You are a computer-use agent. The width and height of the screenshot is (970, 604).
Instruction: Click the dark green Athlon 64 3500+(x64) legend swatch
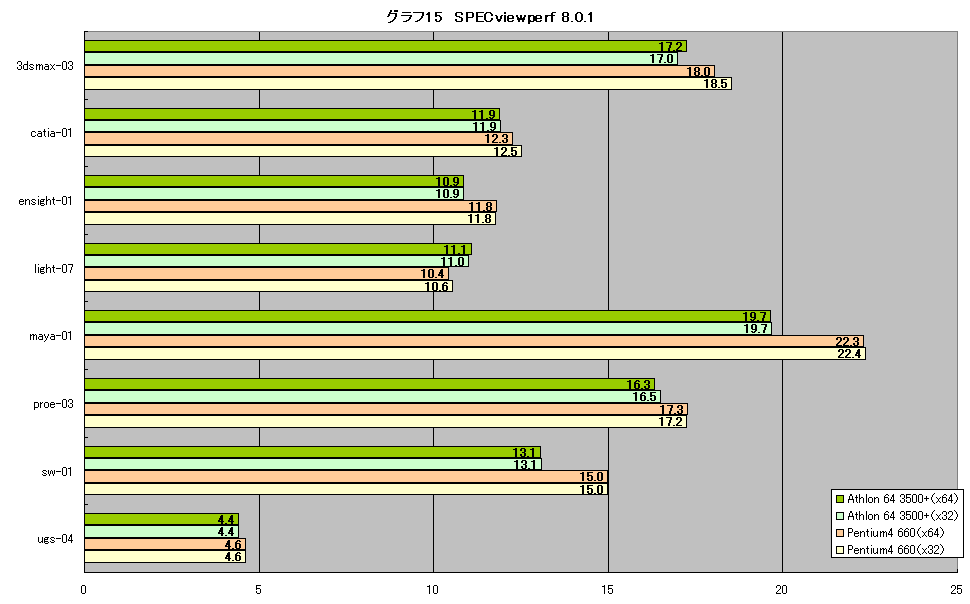pos(839,499)
